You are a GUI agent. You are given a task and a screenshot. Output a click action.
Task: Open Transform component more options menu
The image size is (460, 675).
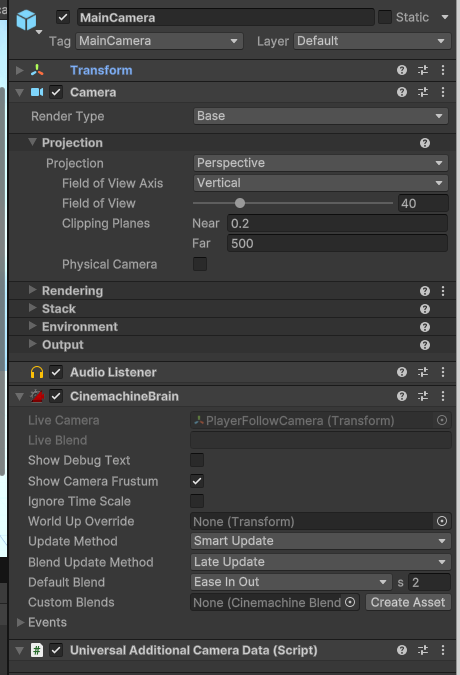pos(443,70)
